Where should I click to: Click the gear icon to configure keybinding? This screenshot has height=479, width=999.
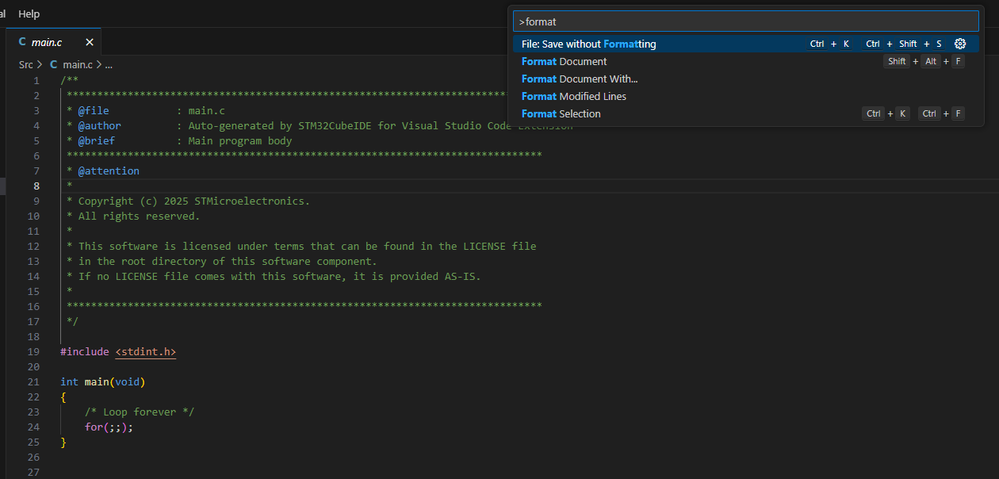point(960,44)
